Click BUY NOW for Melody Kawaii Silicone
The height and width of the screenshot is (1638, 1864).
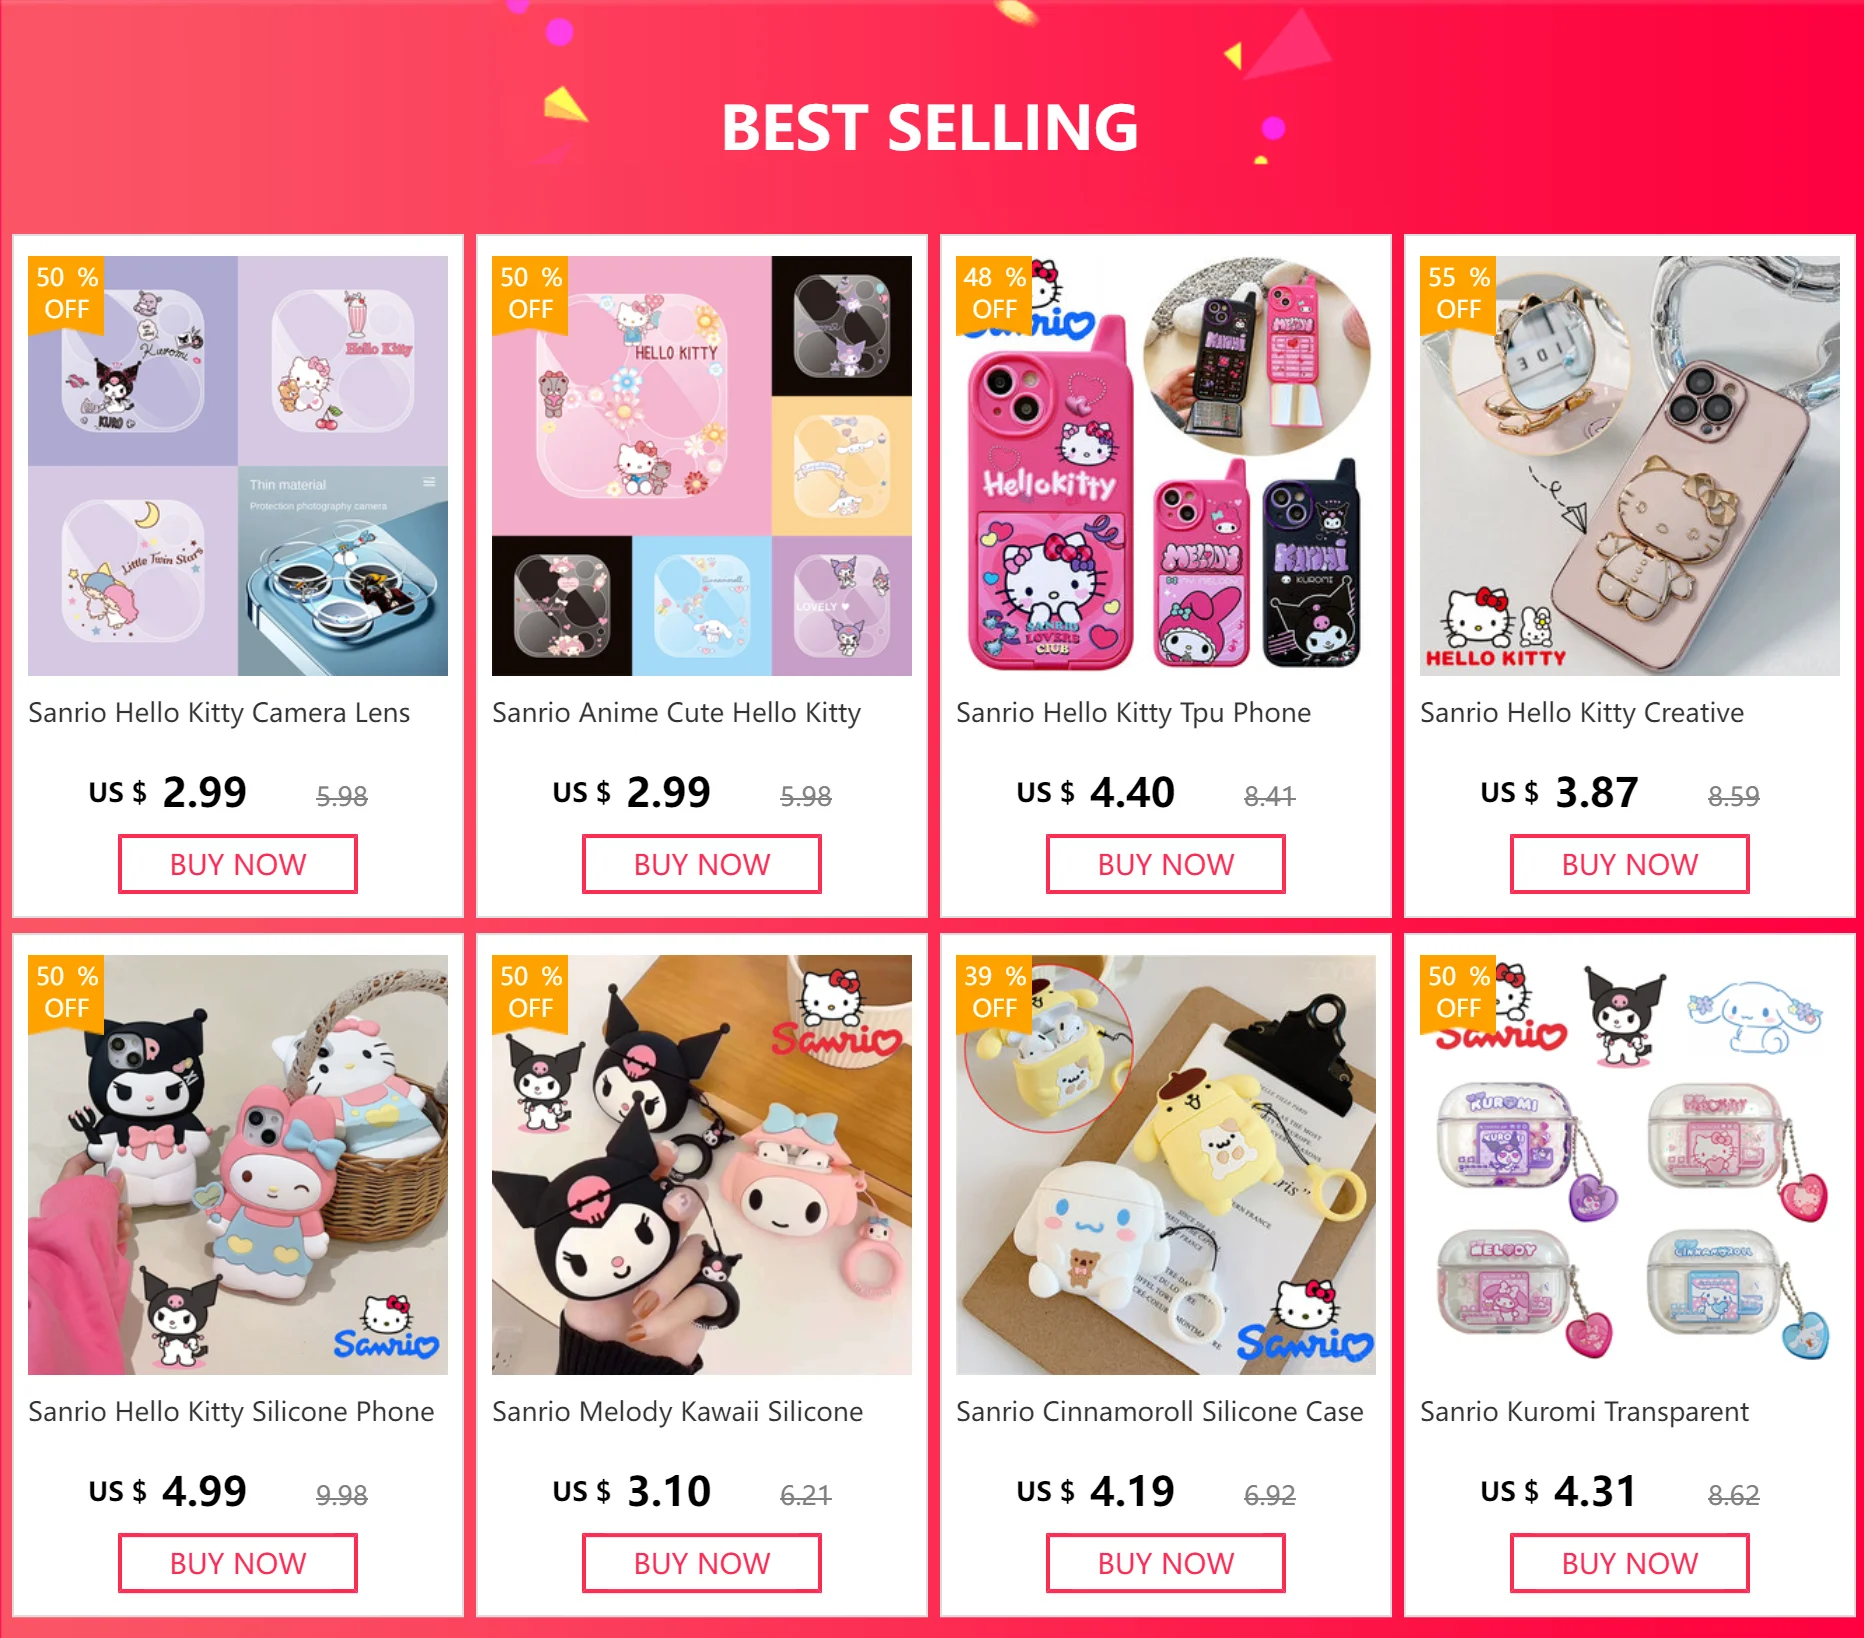[702, 1563]
